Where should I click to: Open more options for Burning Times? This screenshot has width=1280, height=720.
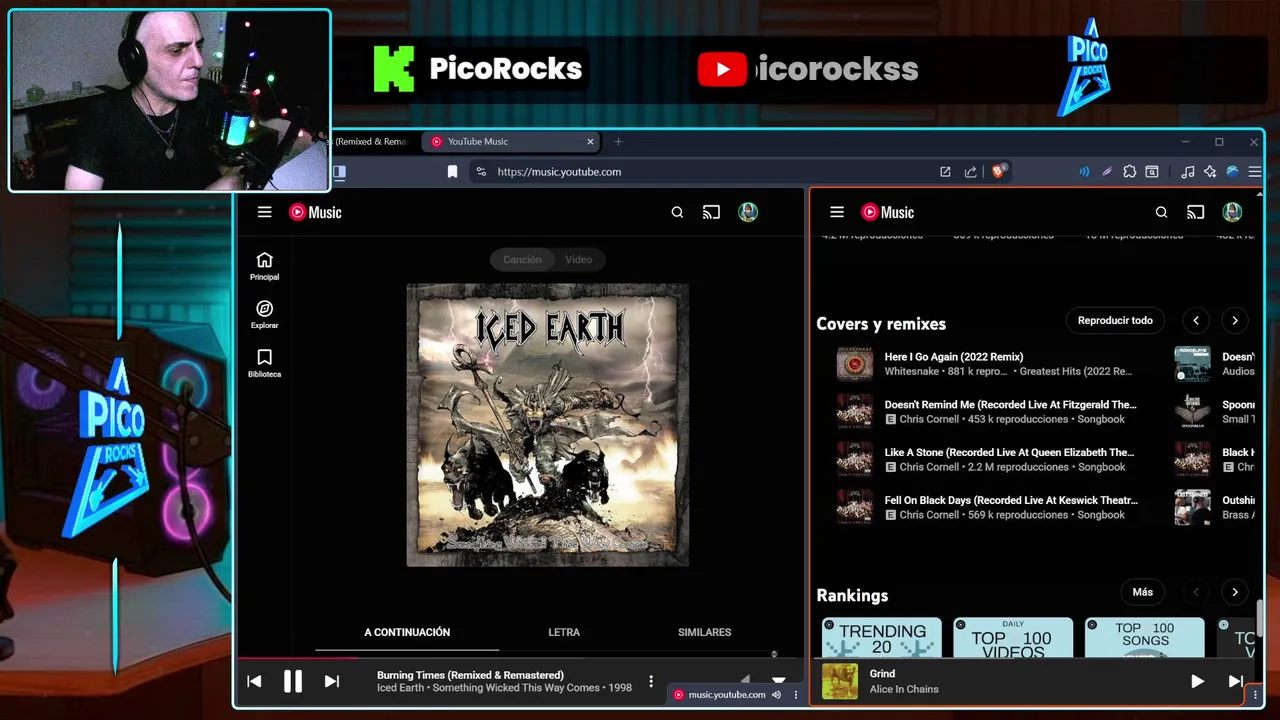(x=651, y=682)
